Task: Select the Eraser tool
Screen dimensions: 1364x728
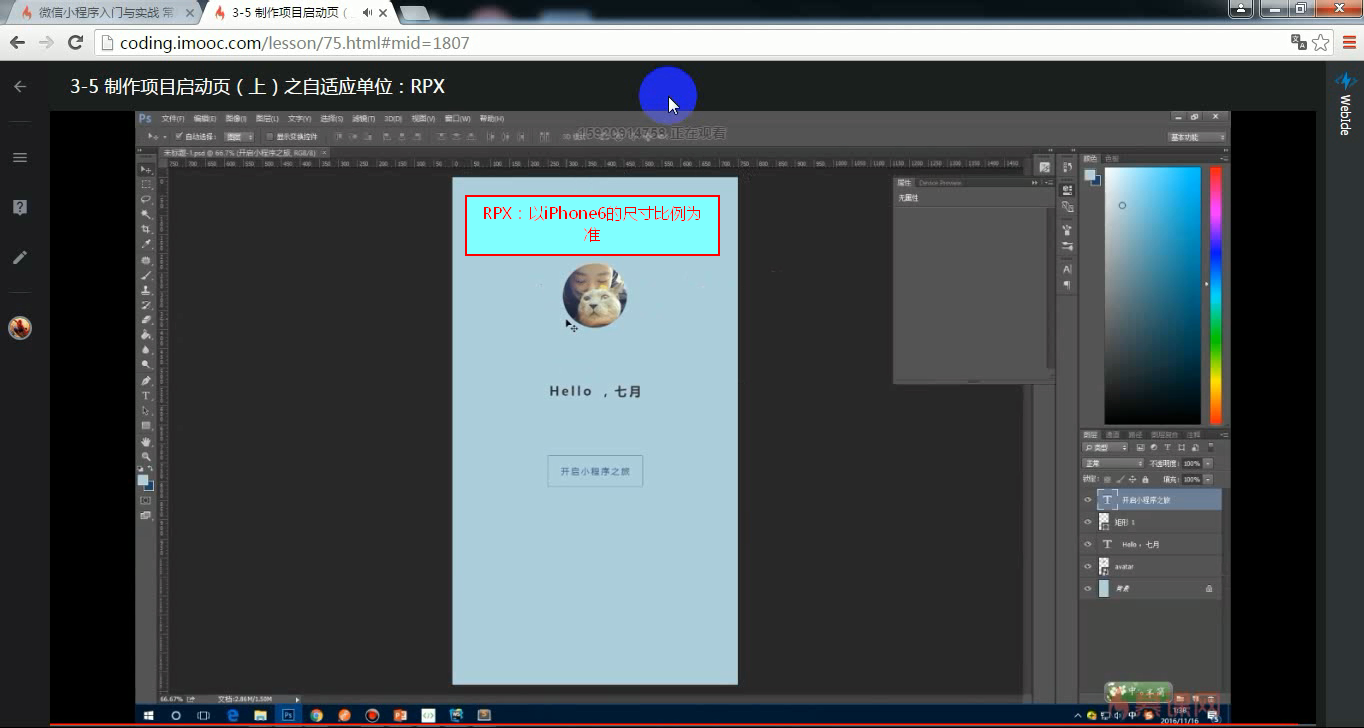Action: tap(146, 320)
